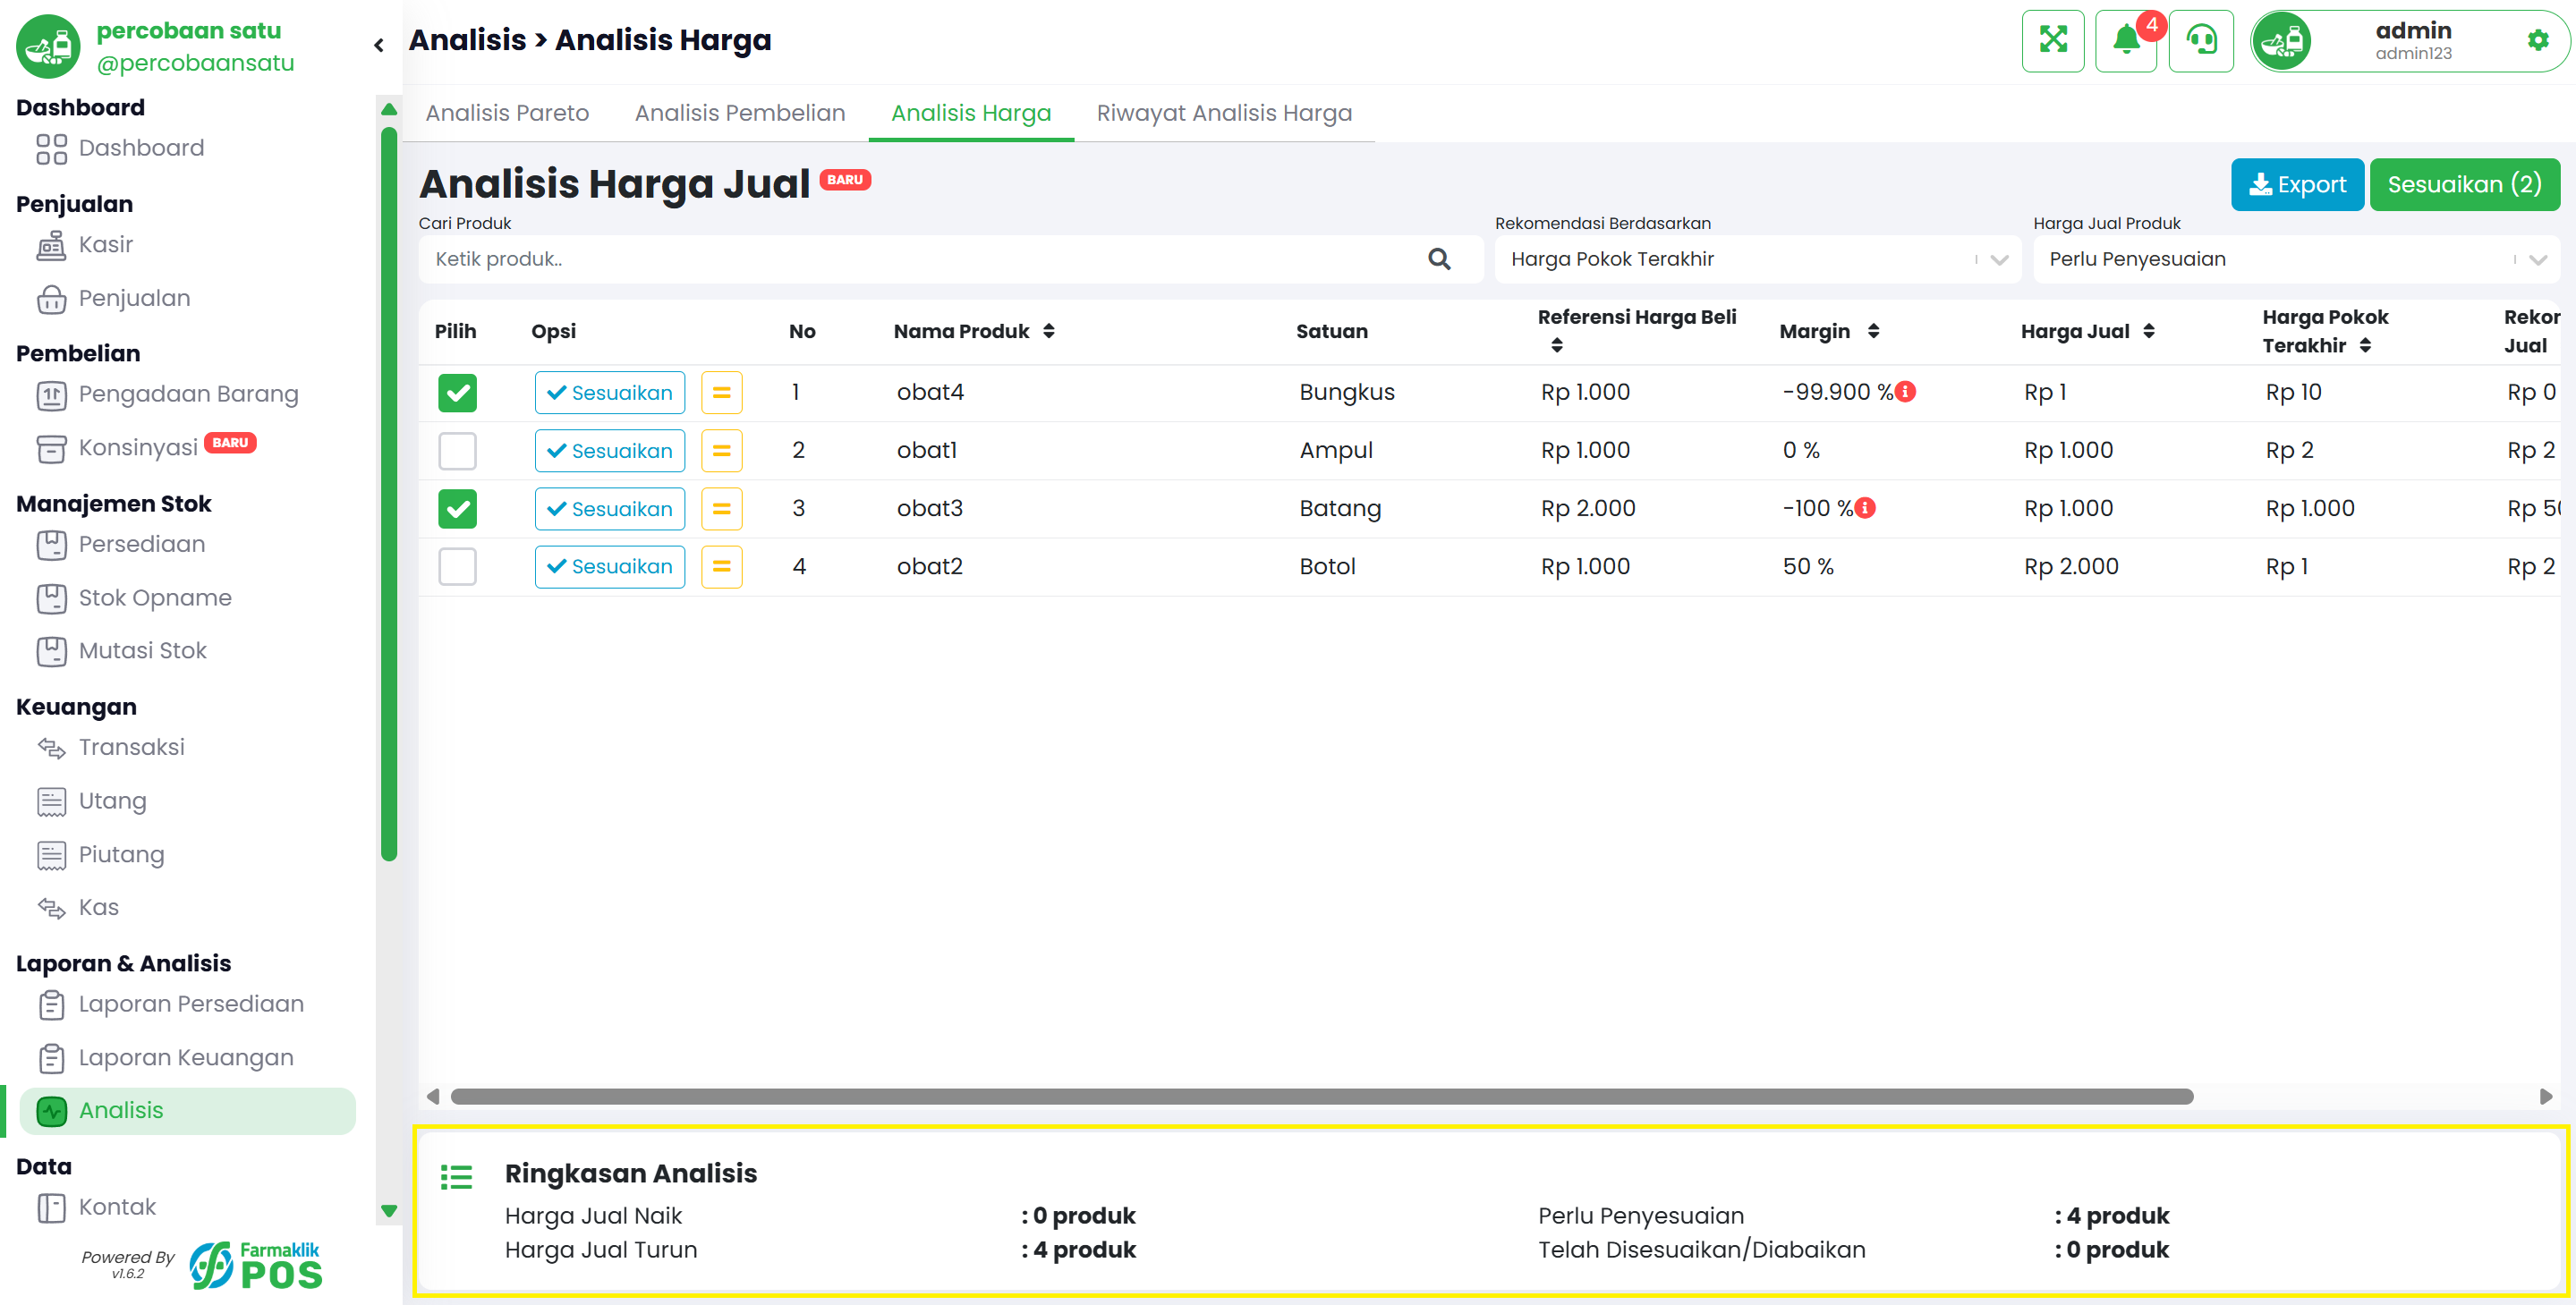Uncheck the obat3 row checkbox
The height and width of the screenshot is (1305, 2576).
457,509
